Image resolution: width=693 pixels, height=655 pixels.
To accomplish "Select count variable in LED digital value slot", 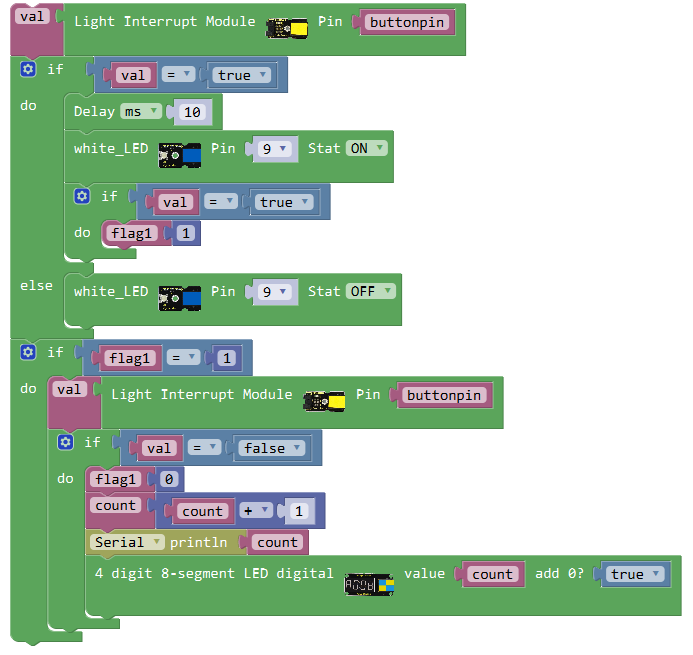I will click(493, 574).
